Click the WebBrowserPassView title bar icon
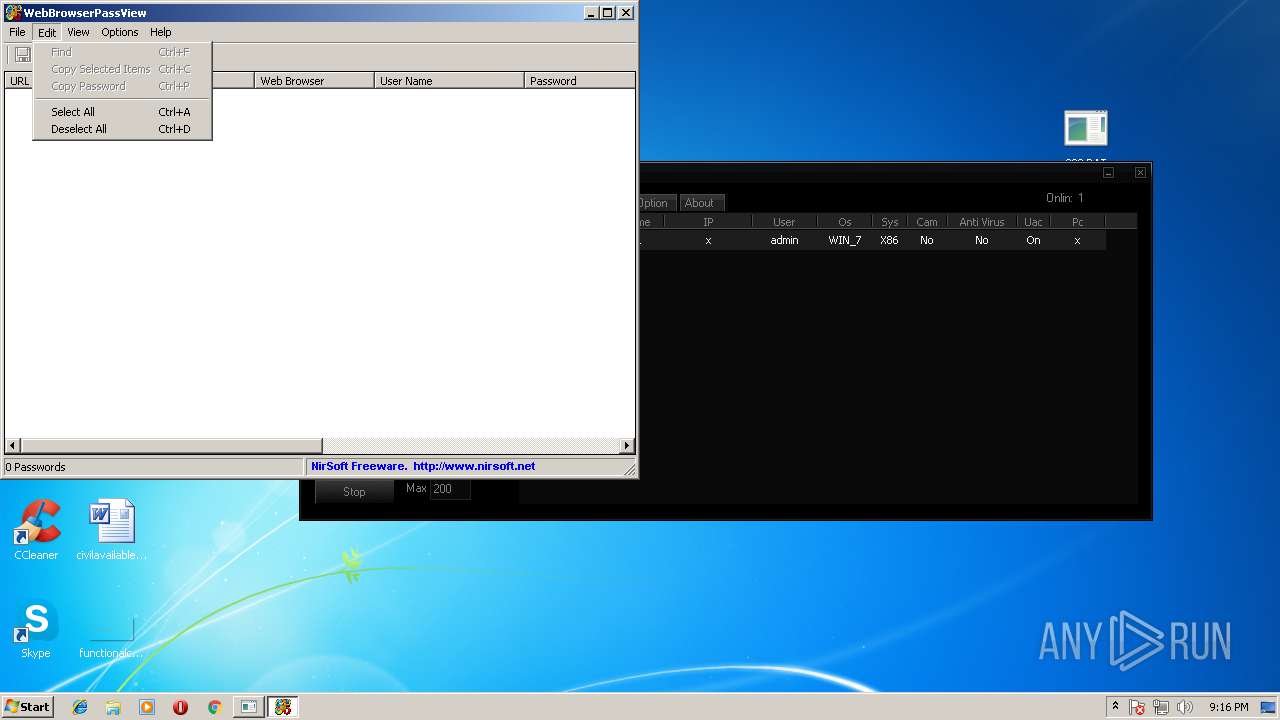The height and width of the screenshot is (720, 1280). point(13,13)
